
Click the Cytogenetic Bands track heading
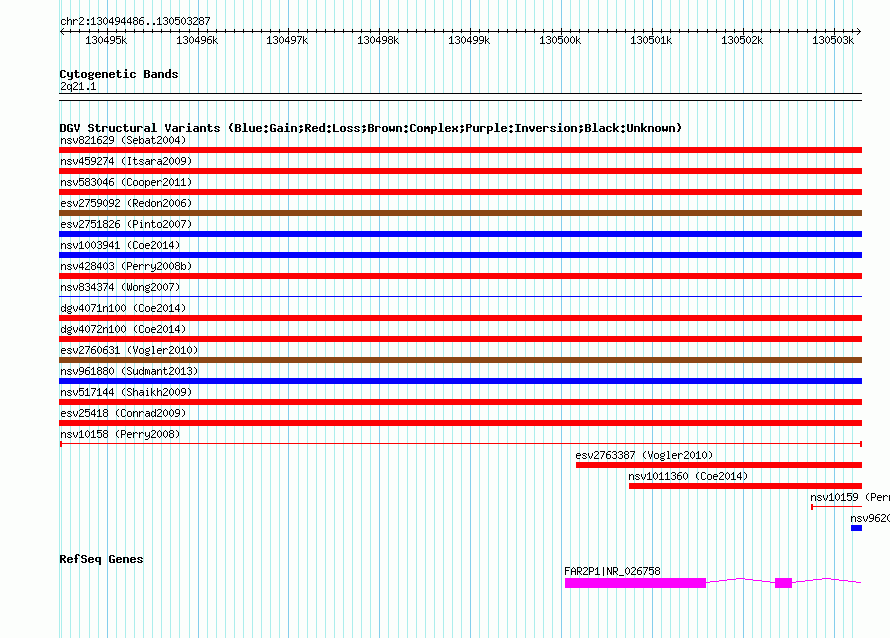pos(119,74)
